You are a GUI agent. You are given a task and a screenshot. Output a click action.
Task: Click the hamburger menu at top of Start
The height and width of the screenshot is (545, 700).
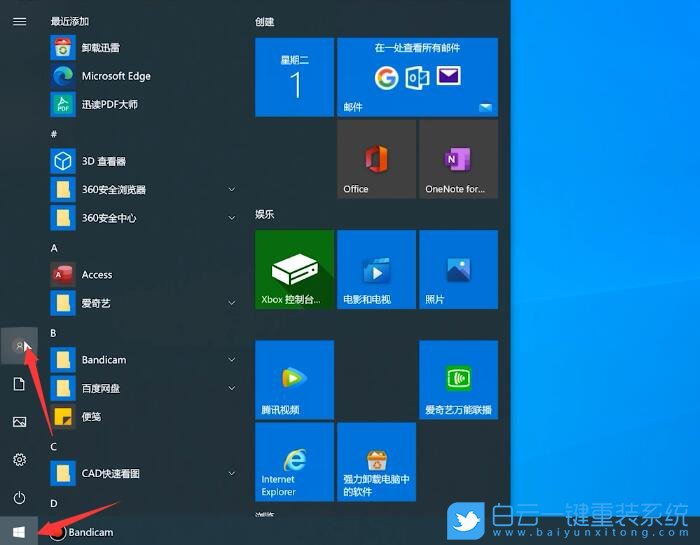click(x=19, y=21)
